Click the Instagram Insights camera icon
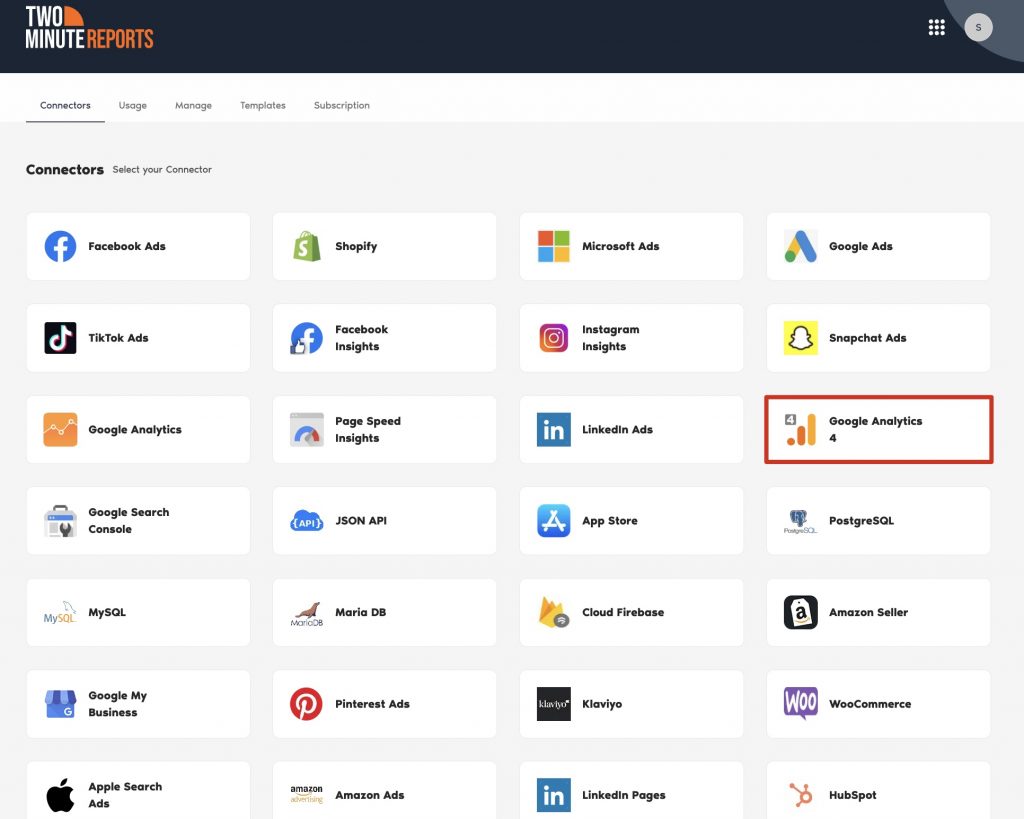Image resolution: width=1024 pixels, height=819 pixels. tap(554, 338)
